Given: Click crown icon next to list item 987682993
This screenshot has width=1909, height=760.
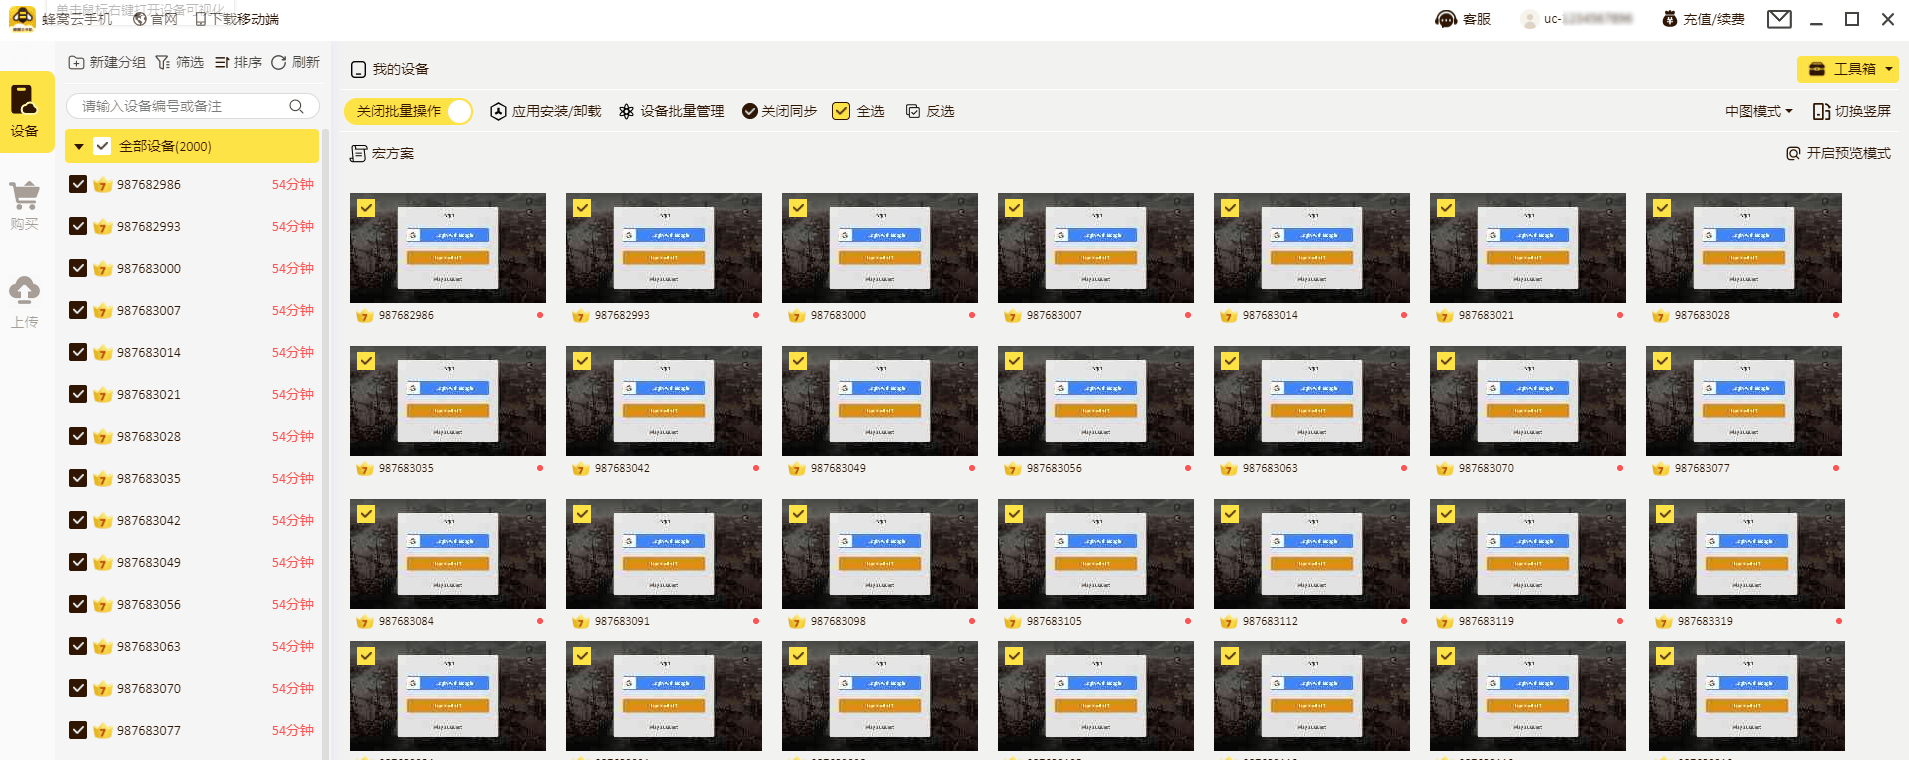Looking at the screenshot, I should tap(102, 227).
